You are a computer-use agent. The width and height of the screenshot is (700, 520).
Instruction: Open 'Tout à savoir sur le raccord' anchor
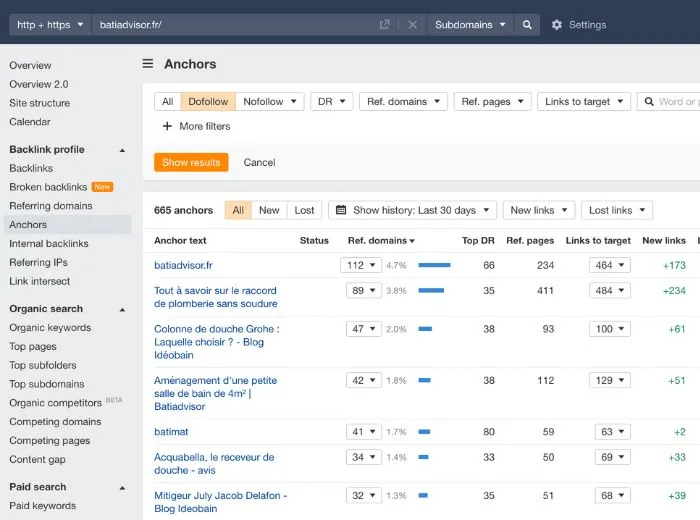click(216, 297)
